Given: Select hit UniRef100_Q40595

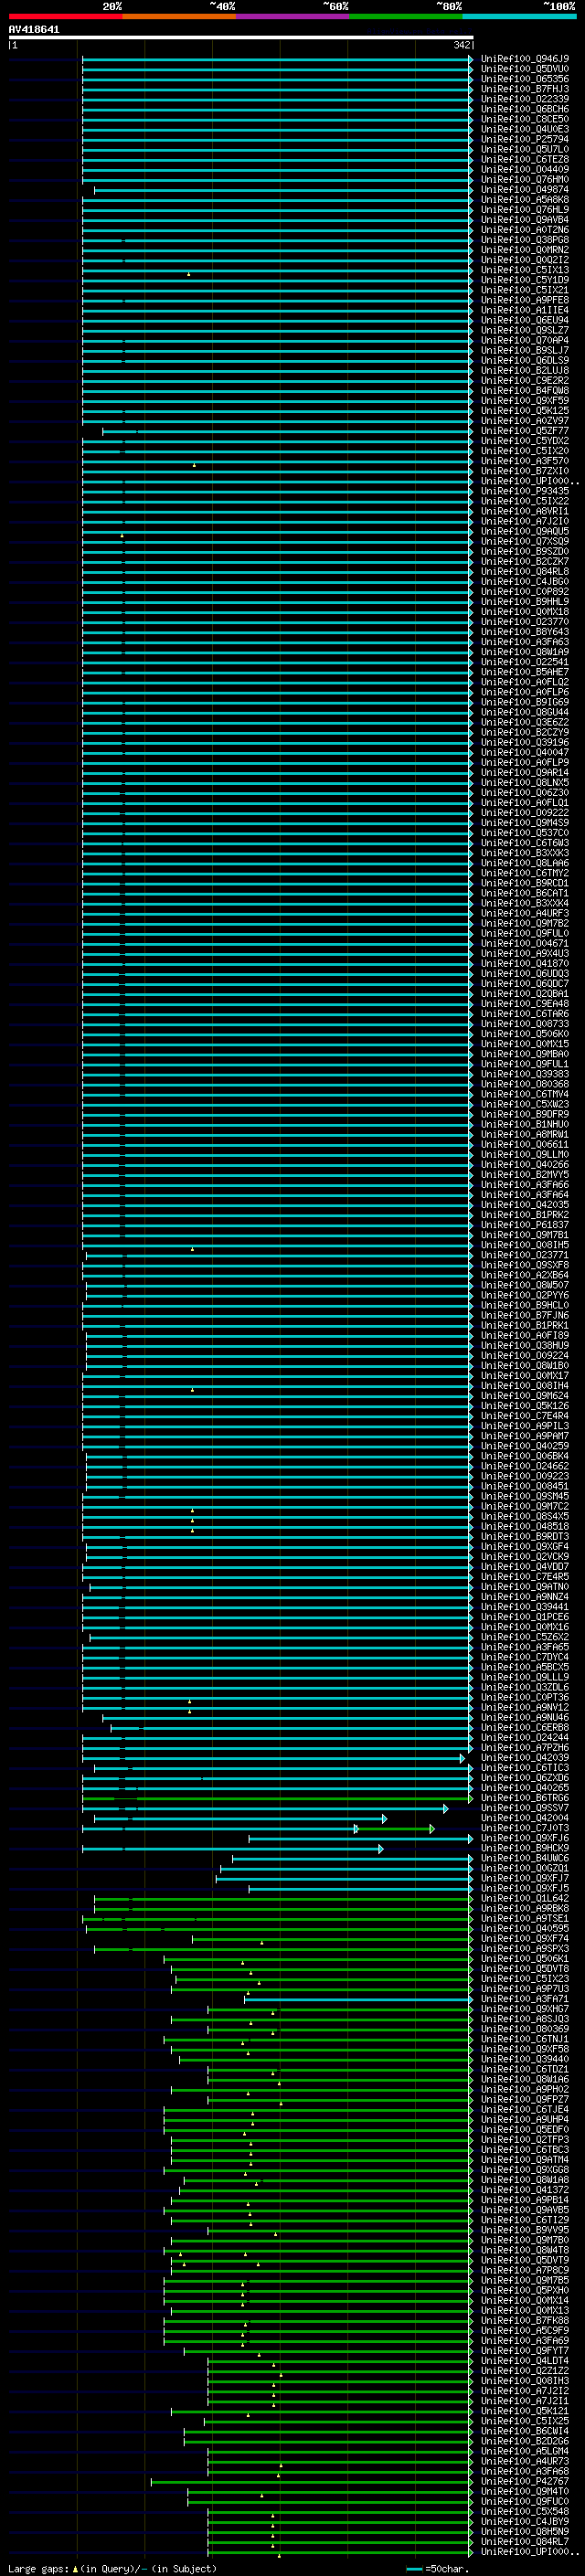Looking at the screenshot, I should [525, 1928].
